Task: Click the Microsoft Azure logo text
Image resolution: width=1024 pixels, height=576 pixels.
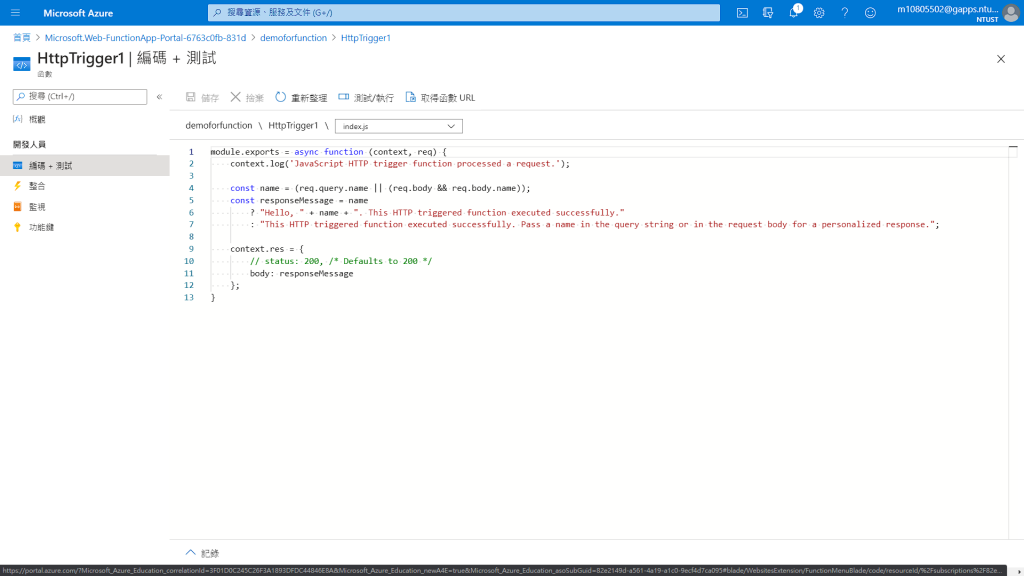Action: click(78, 12)
